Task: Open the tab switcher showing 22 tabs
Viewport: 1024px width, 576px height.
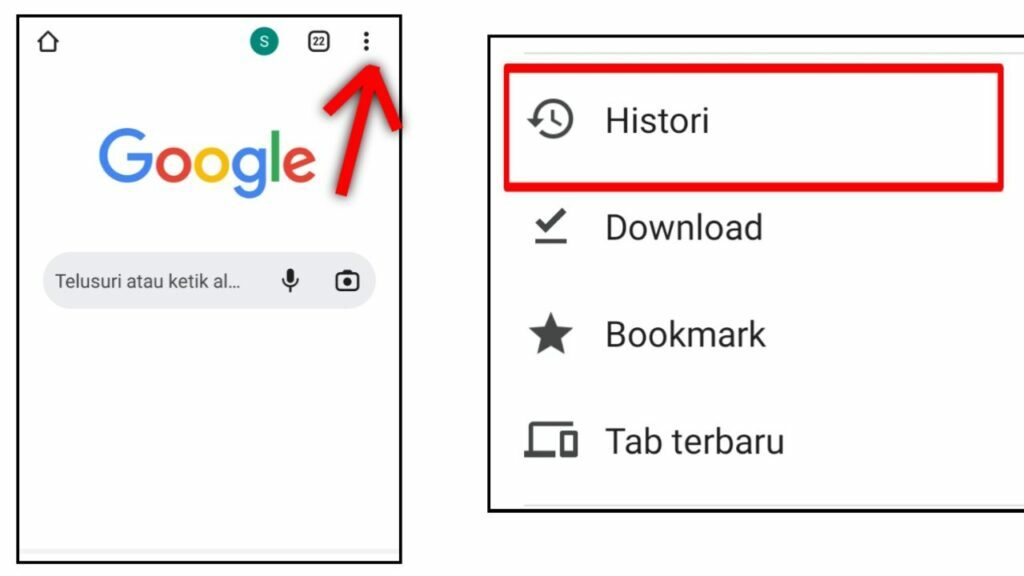Action: [x=319, y=42]
